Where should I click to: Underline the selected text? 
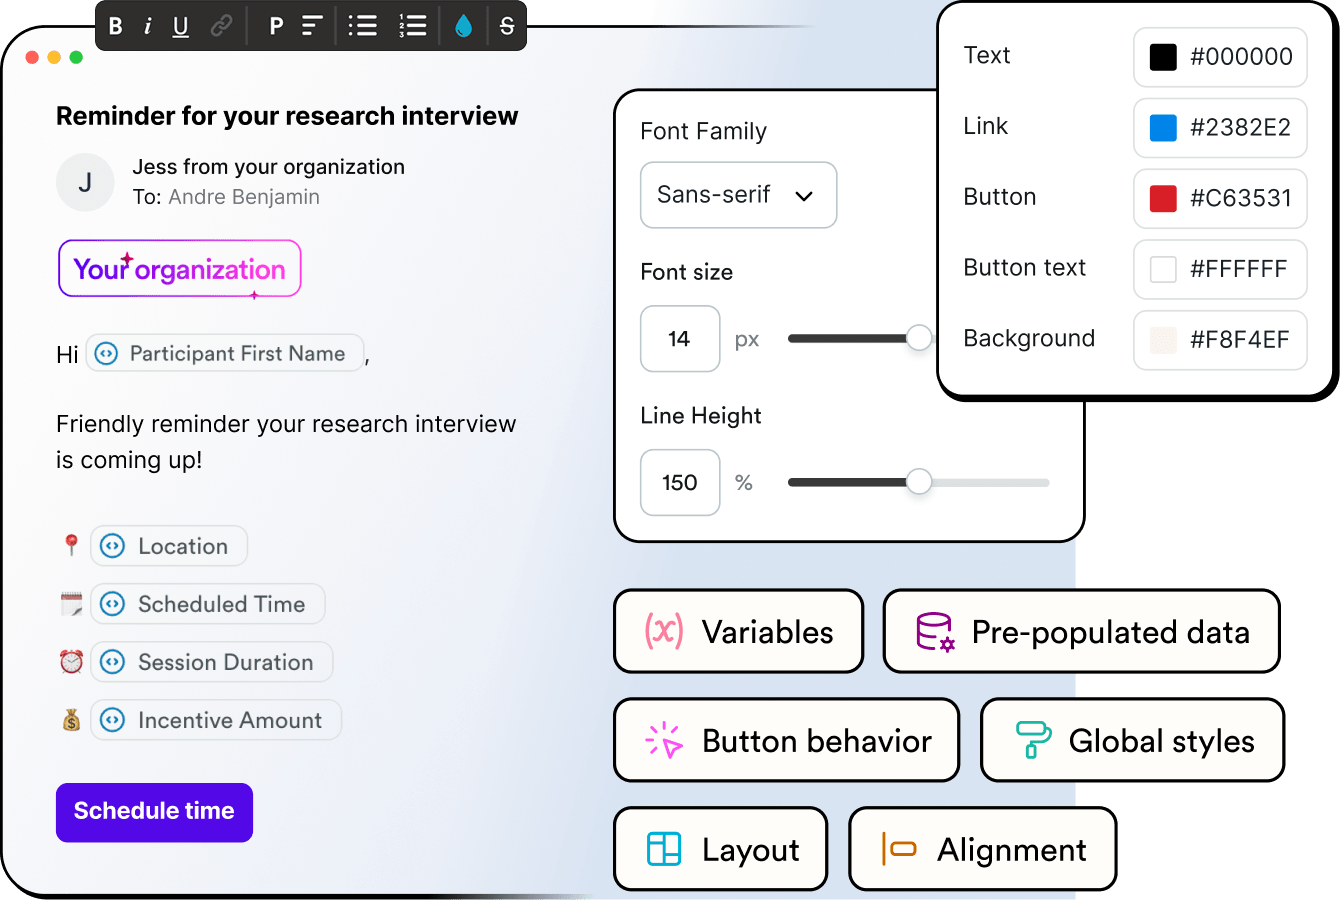click(x=180, y=26)
